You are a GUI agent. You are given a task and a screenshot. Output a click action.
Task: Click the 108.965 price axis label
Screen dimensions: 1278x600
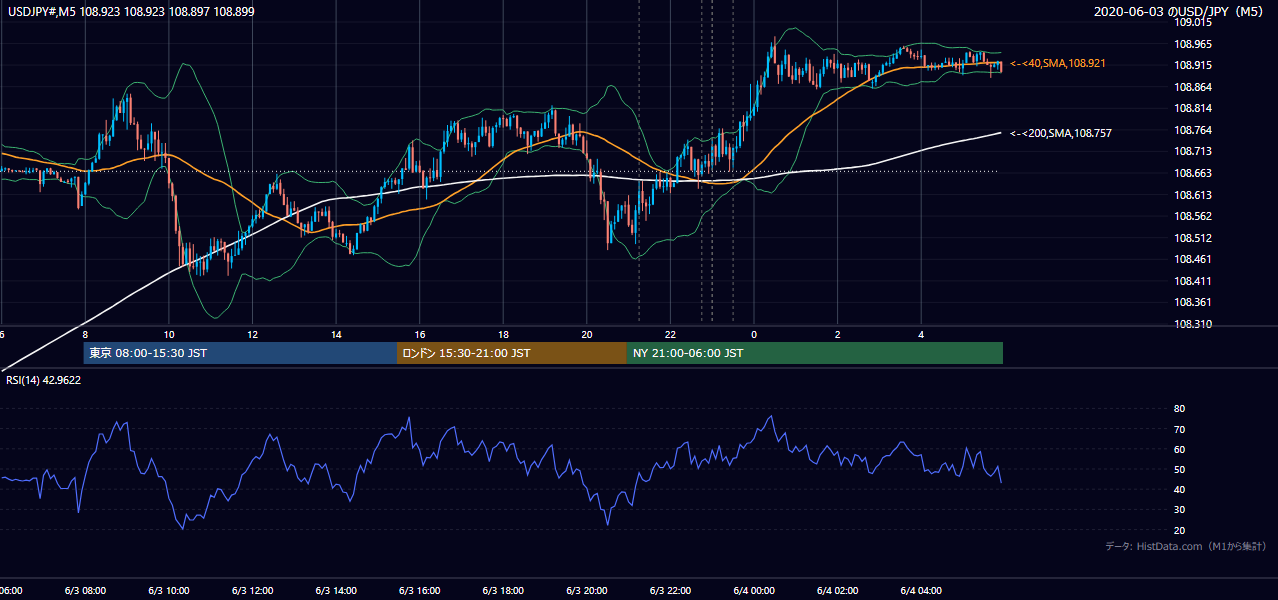(x=1192, y=44)
